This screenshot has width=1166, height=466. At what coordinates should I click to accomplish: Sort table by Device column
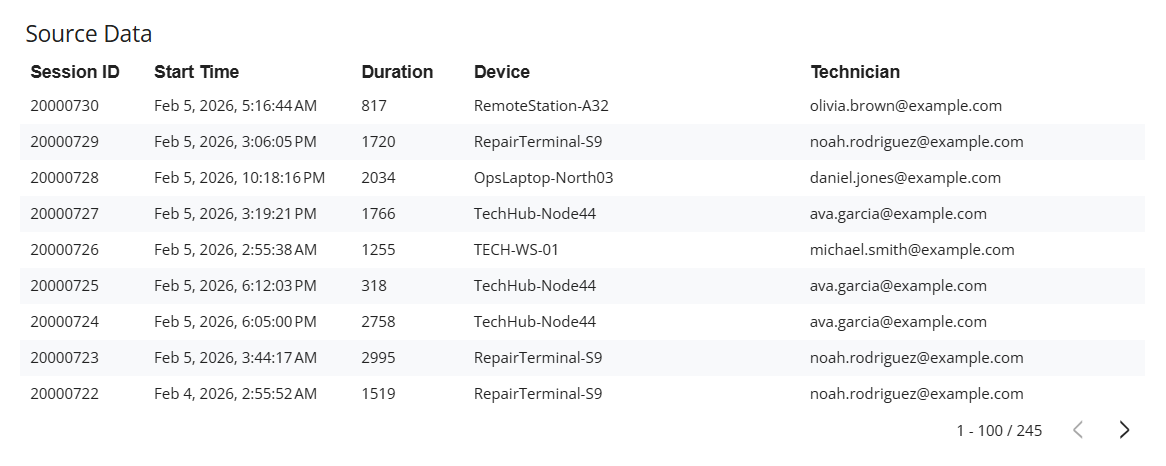[502, 72]
